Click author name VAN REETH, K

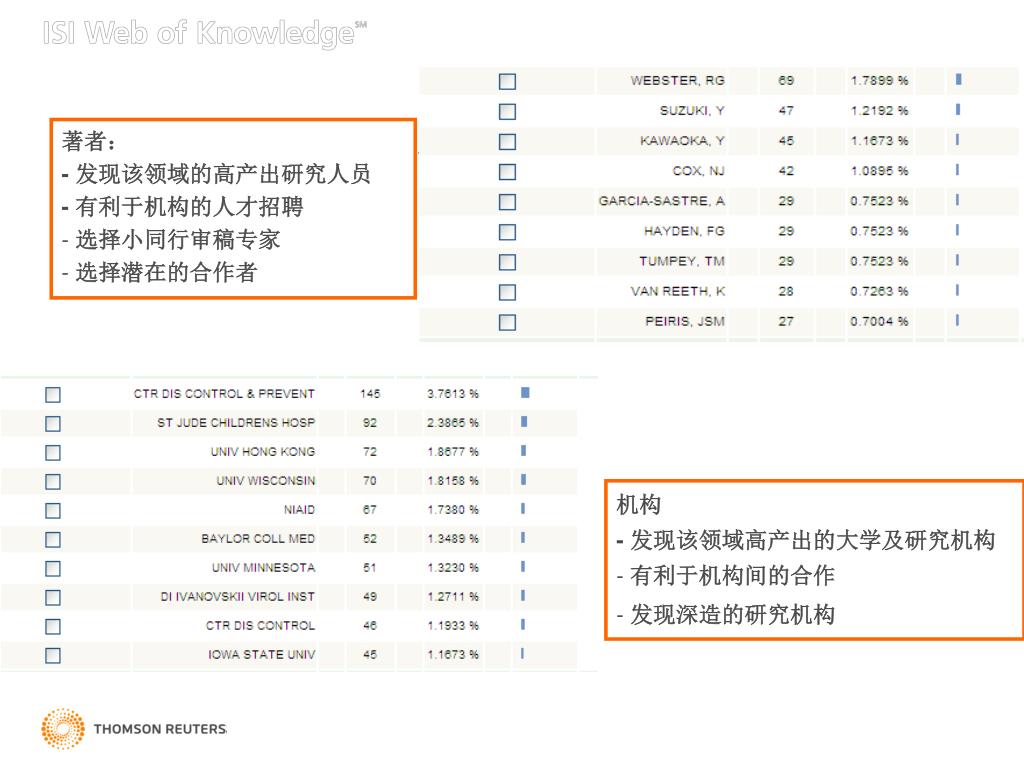point(677,291)
